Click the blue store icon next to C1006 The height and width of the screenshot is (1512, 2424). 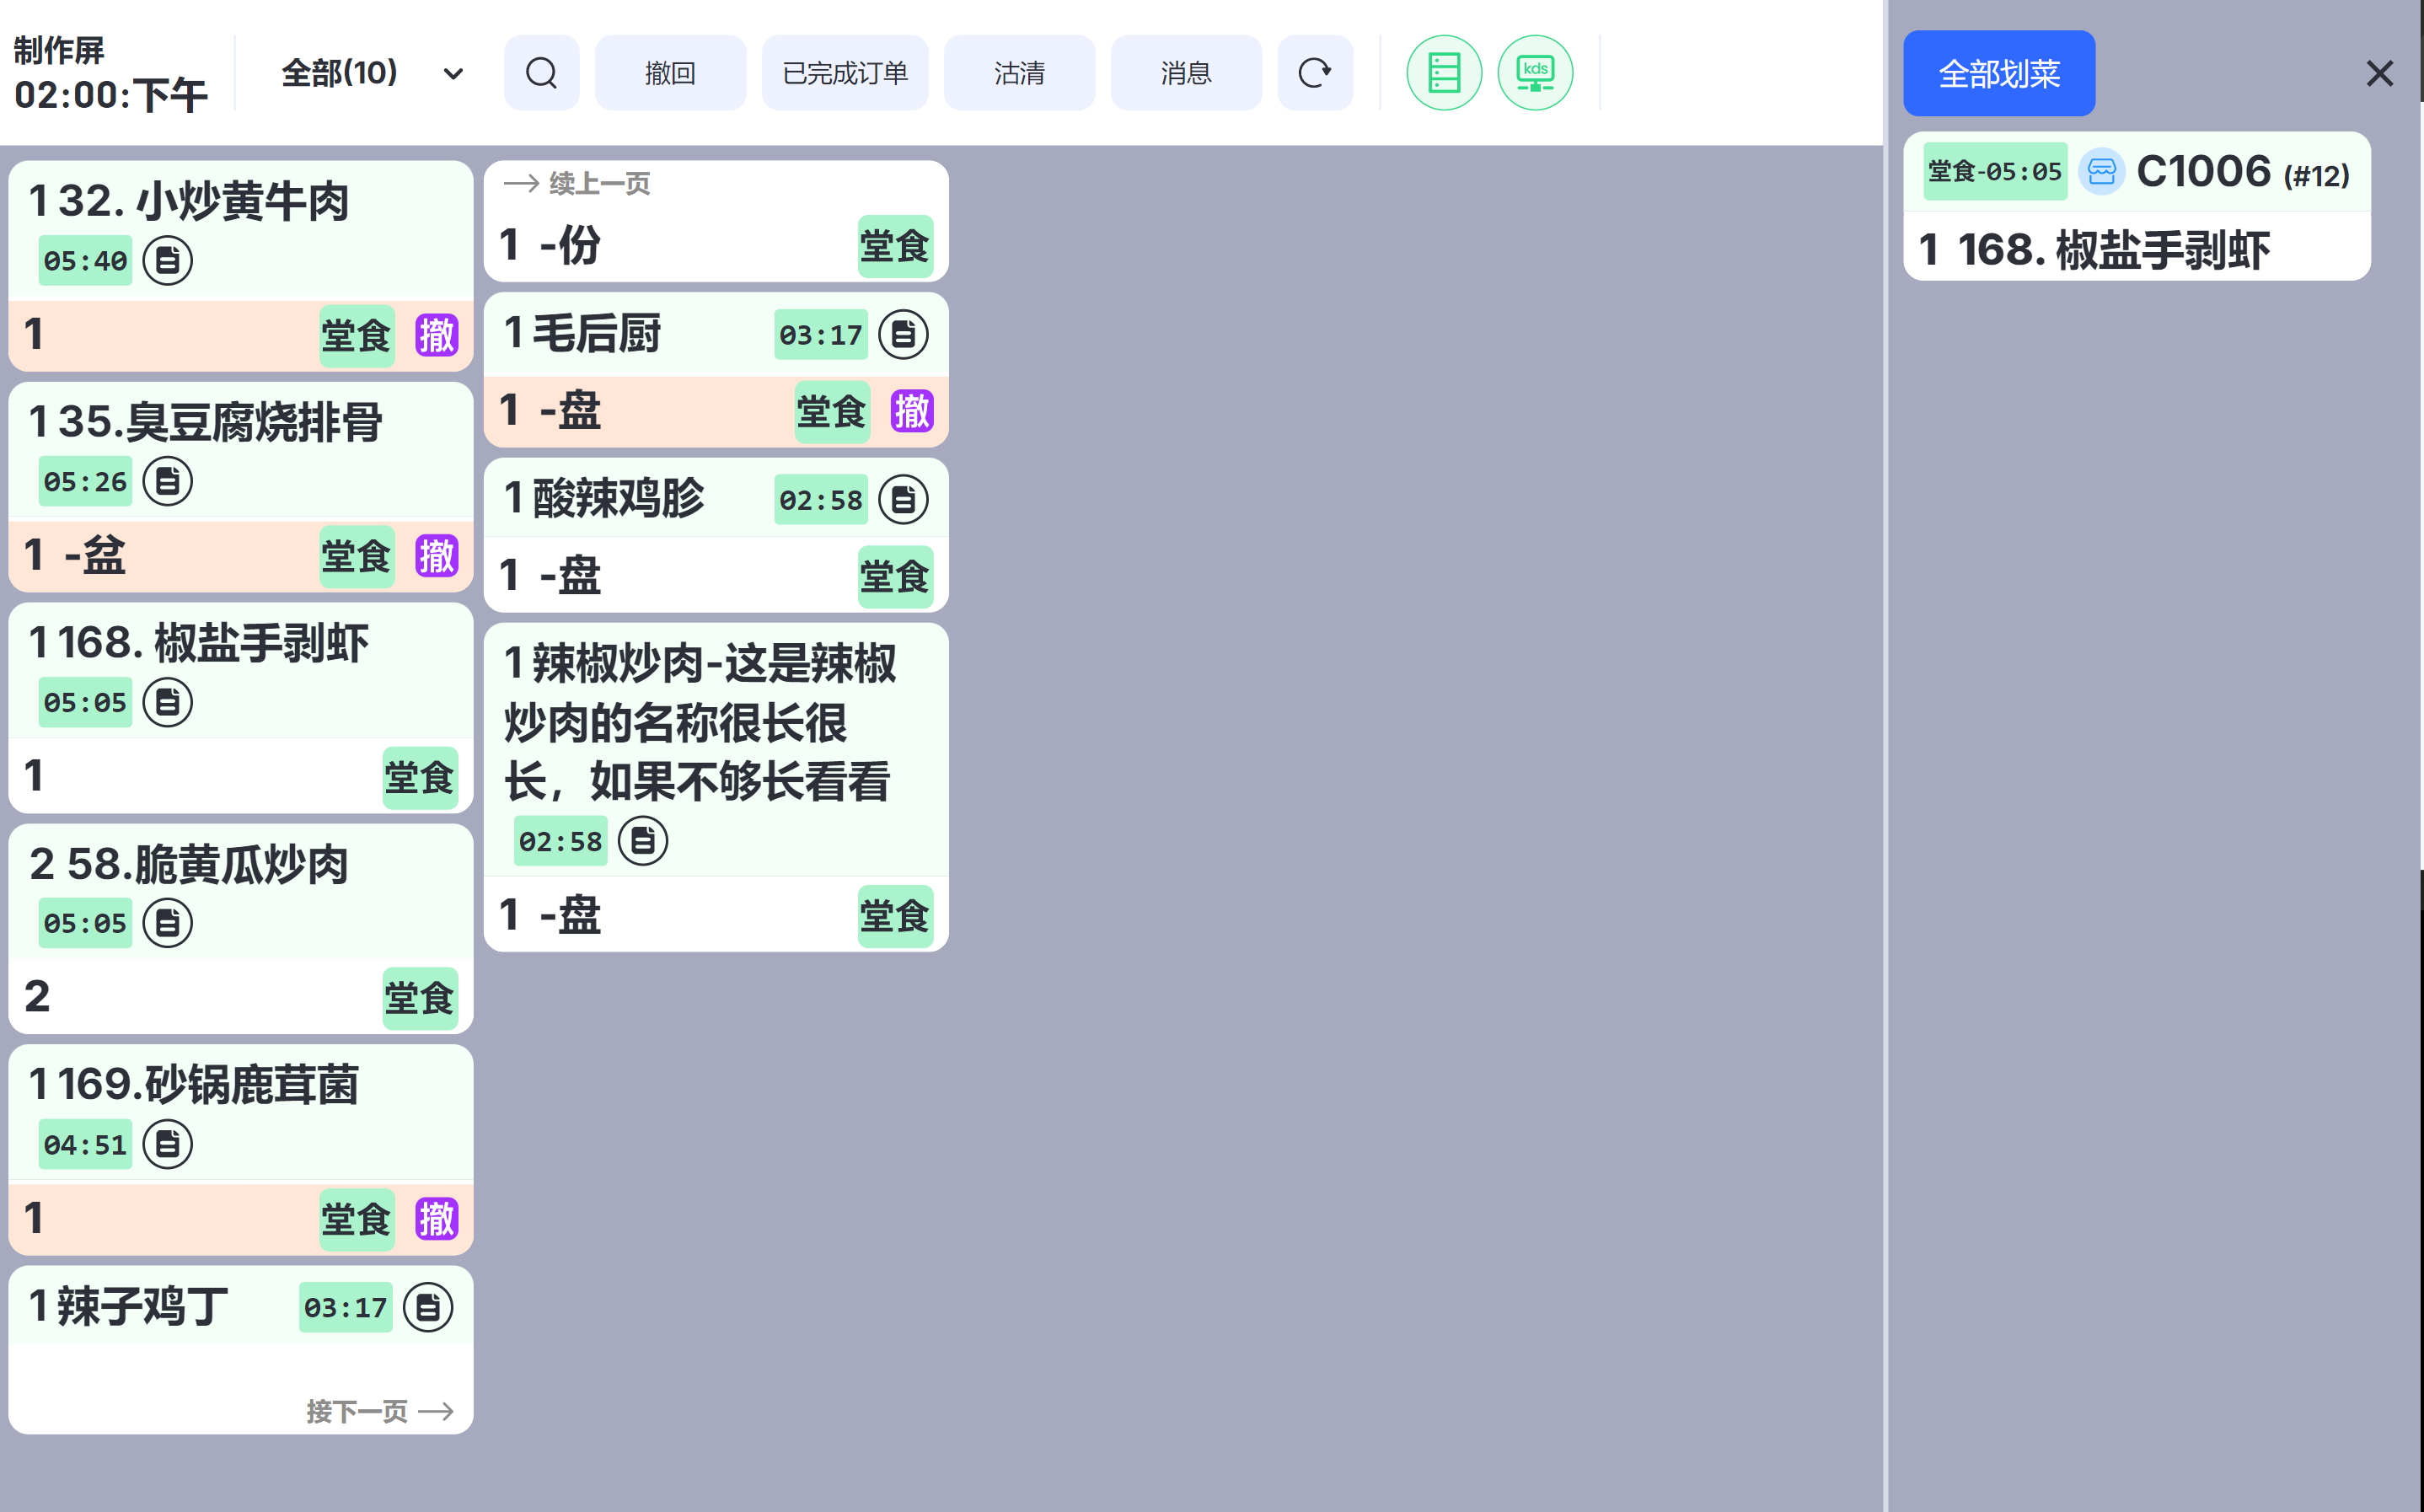click(x=2100, y=172)
